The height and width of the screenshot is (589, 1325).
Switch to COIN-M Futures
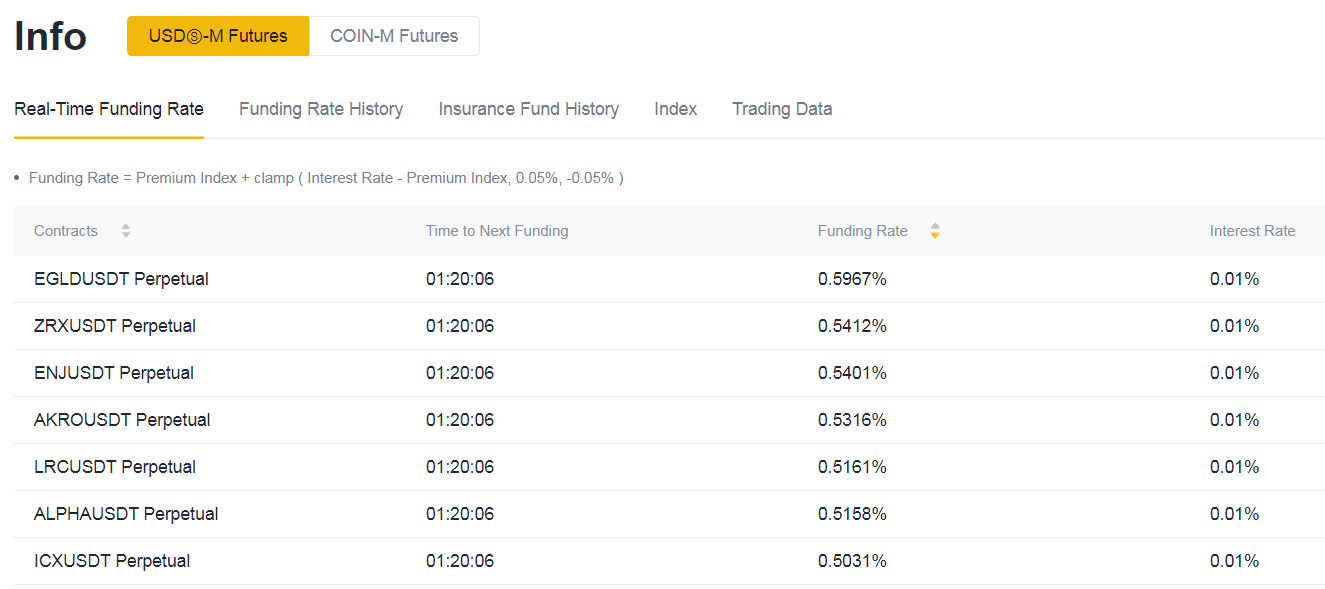(394, 36)
